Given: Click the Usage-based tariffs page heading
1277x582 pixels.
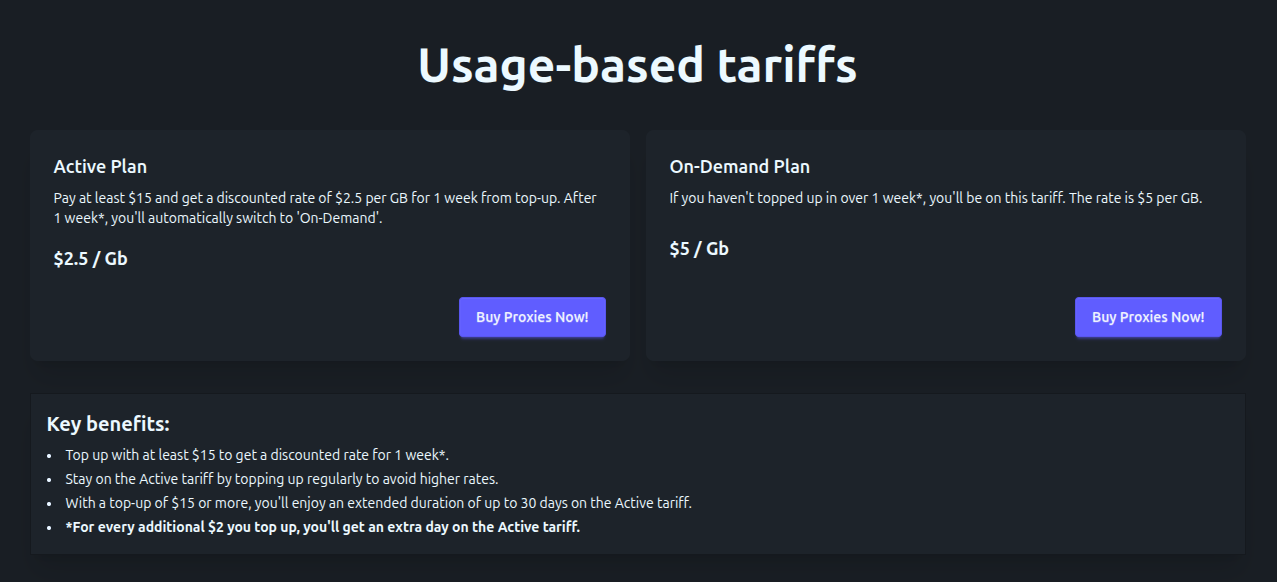Looking at the screenshot, I should pos(637,66).
